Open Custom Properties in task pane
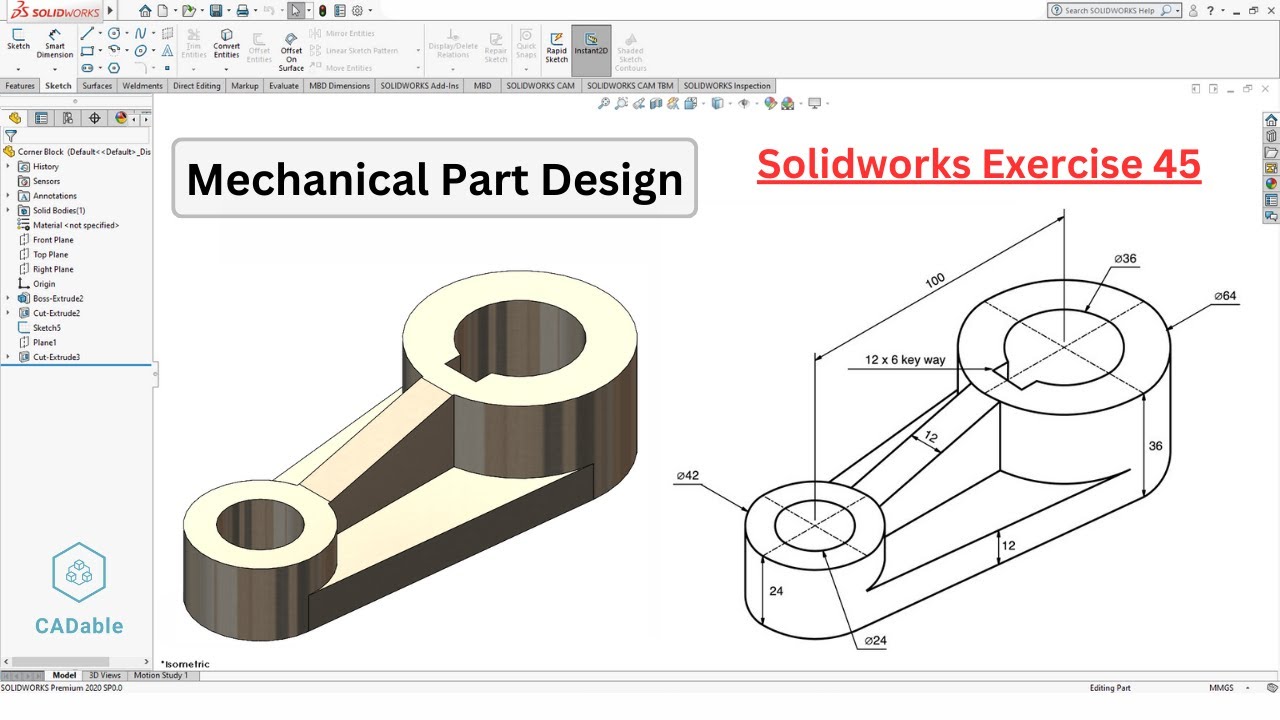Screen dimensions: 1280x720 (1271, 200)
